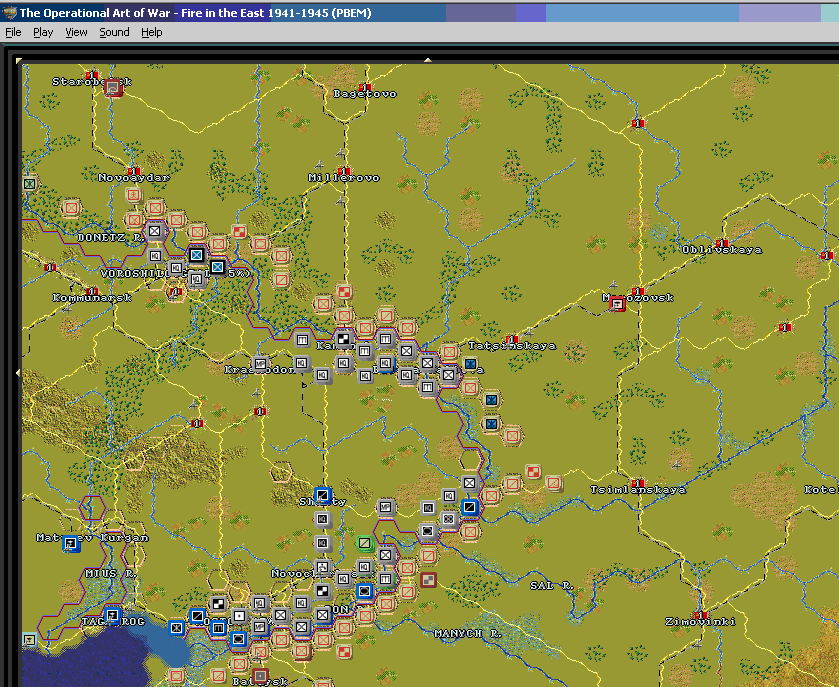Select the blue unit on Taganrog
This screenshot has height=687, width=839.
pyautogui.click(x=112, y=614)
